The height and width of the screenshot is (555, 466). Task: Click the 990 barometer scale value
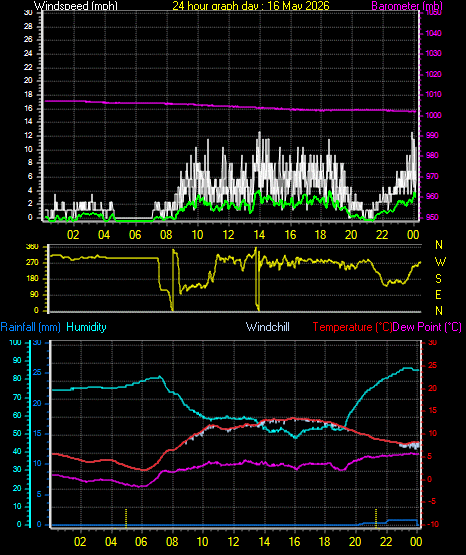tap(432, 136)
